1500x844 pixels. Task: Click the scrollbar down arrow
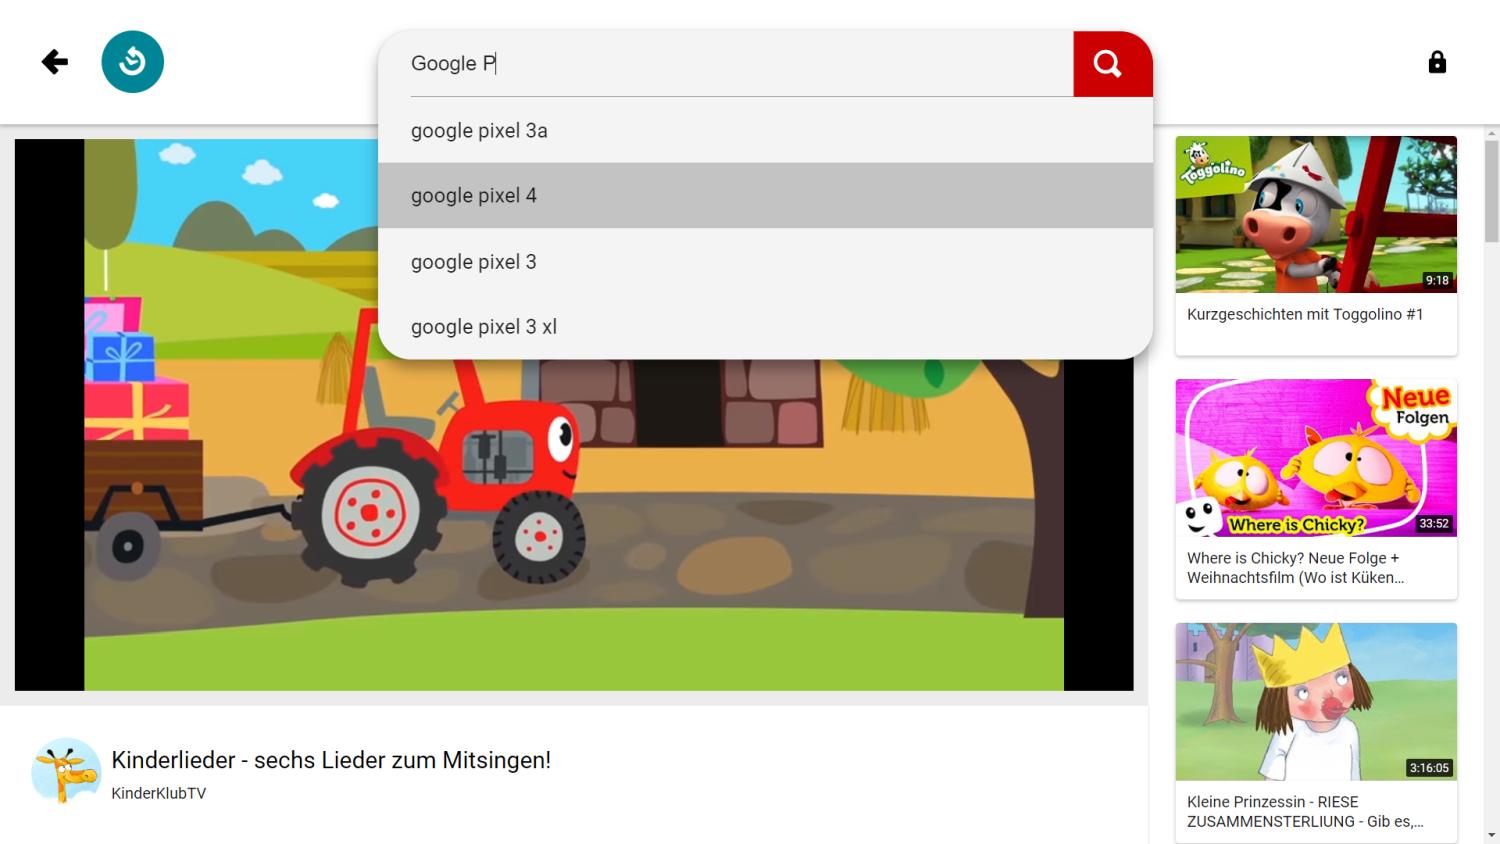click(x=1492, y=835)
